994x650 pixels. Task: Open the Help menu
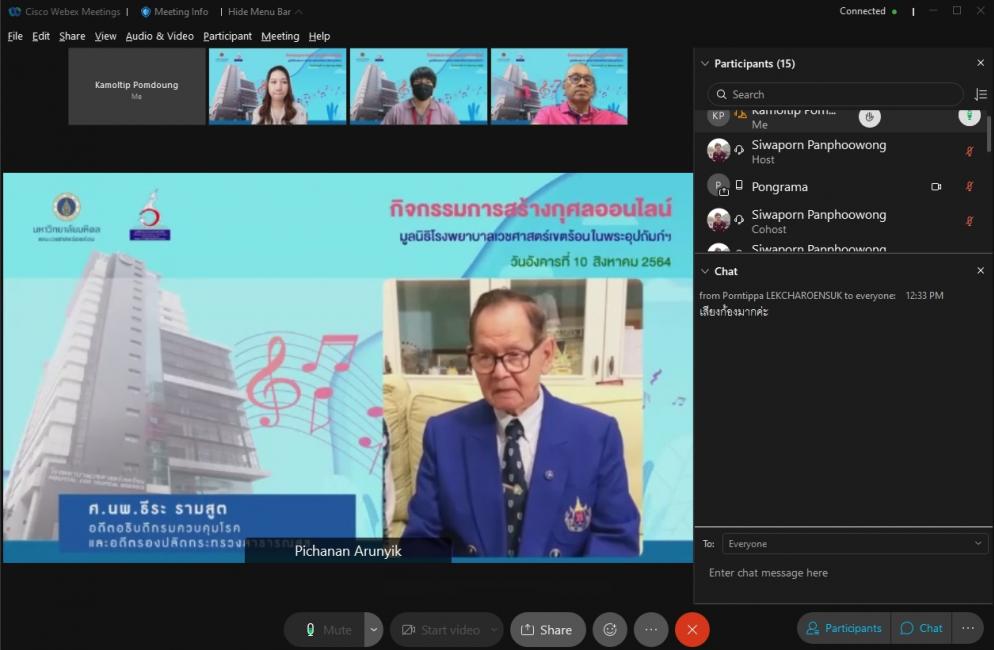319,36
